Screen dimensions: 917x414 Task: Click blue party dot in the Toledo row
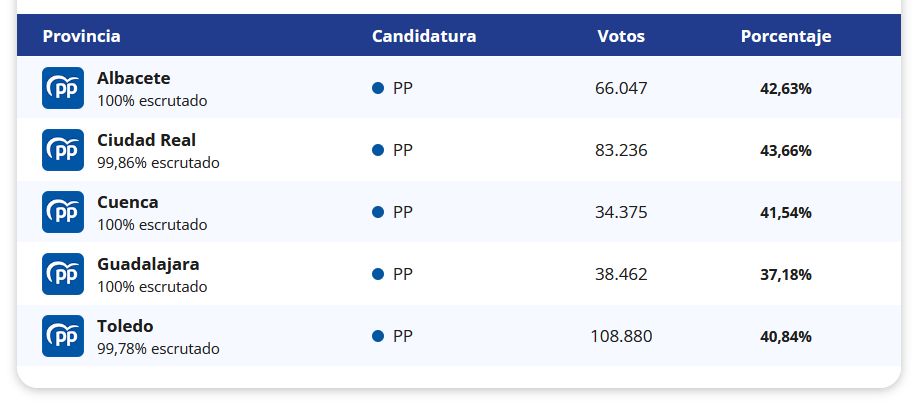pos(378,336)
